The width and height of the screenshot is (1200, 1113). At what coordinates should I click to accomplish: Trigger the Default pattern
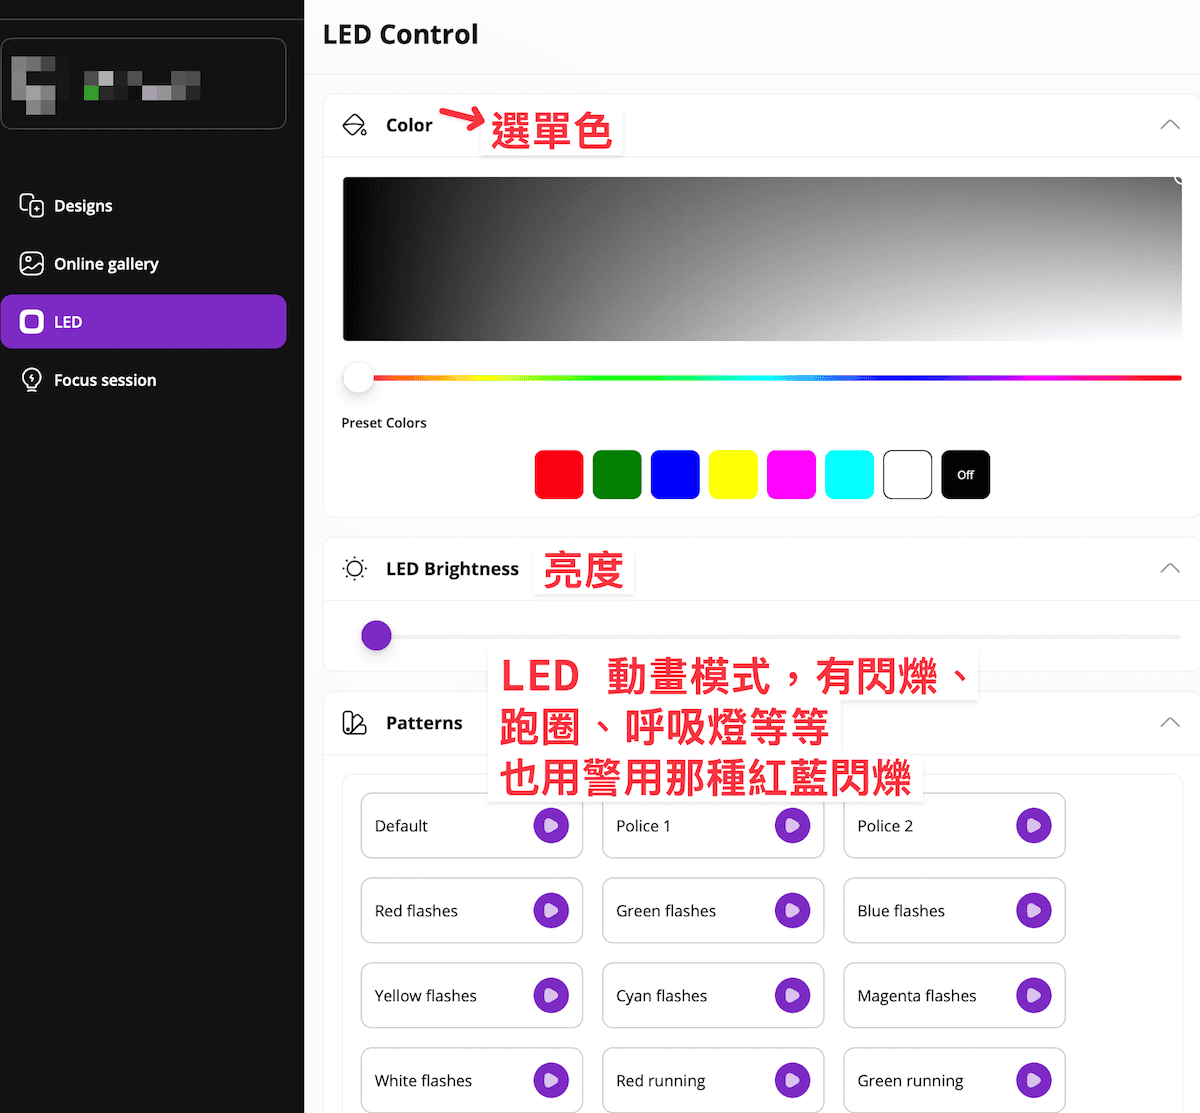point(551,826)
